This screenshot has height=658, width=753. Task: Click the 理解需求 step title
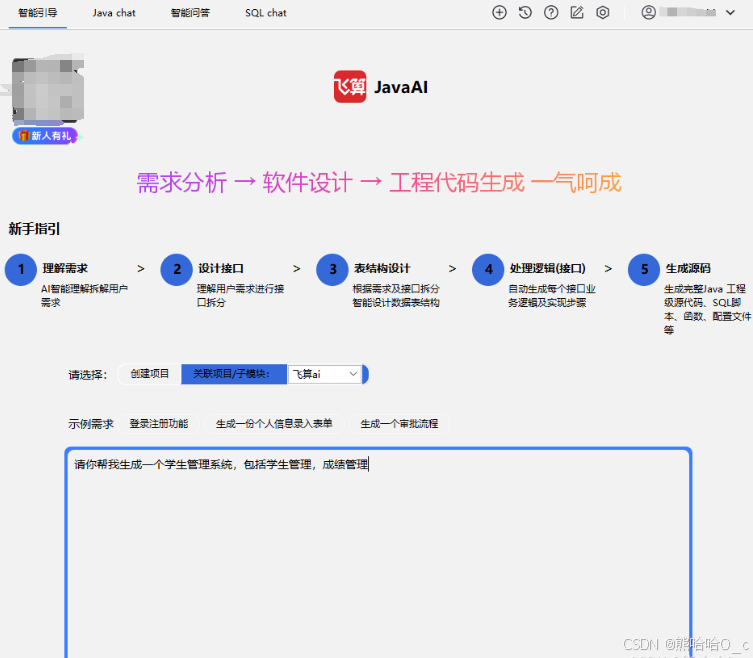pos(65,268)
